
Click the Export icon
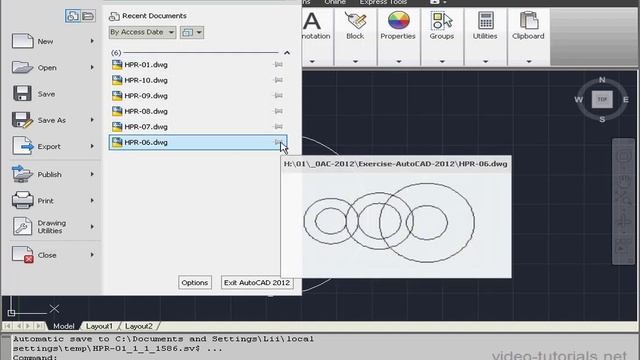click(22, 146)
